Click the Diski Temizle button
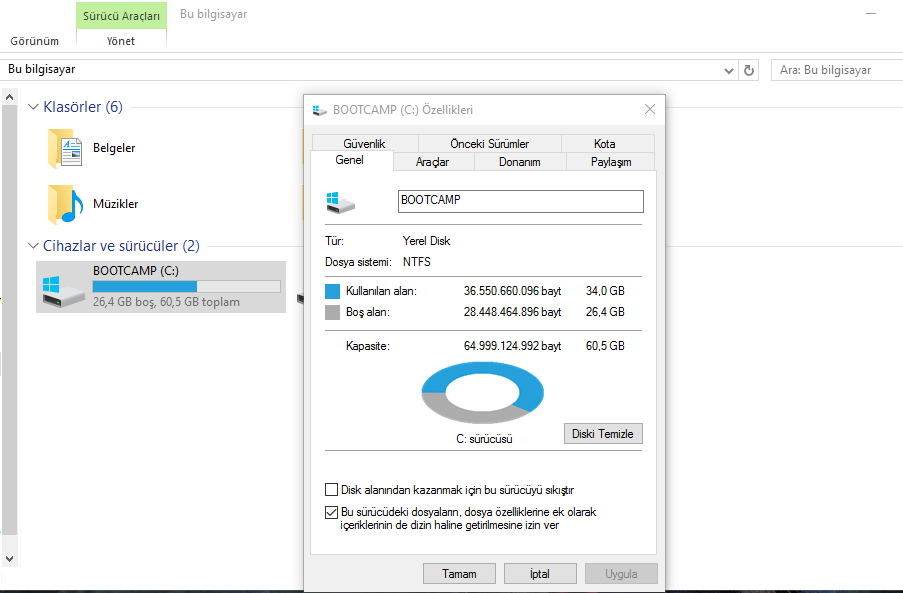Image resolution: width=903 pixels, height=593 pixels. point(602,433)
